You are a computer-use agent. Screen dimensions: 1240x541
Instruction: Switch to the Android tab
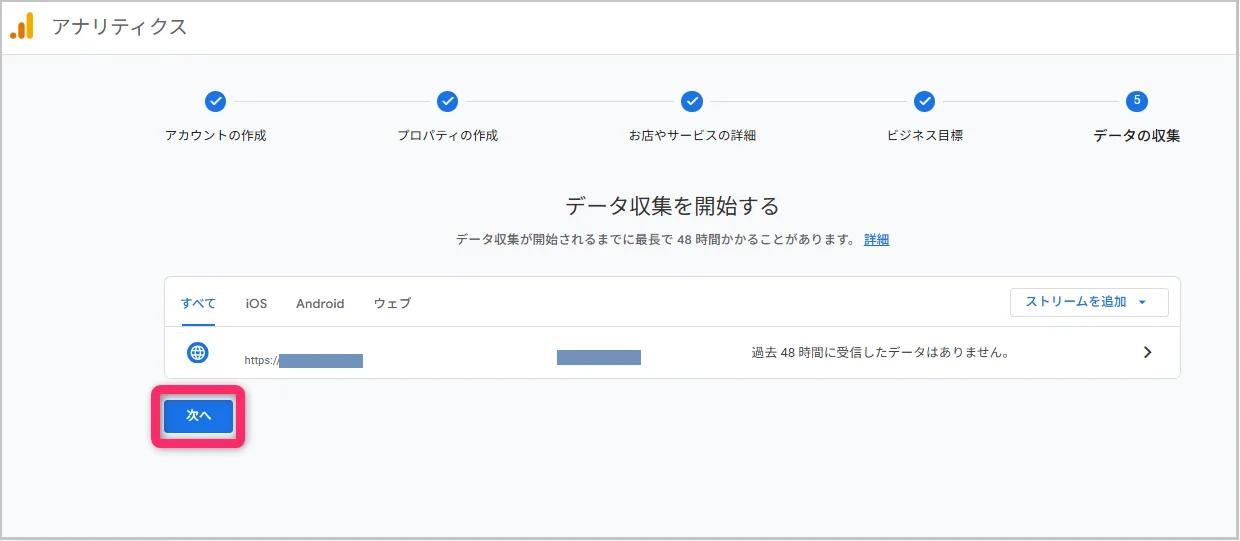[x=320, y=303]
